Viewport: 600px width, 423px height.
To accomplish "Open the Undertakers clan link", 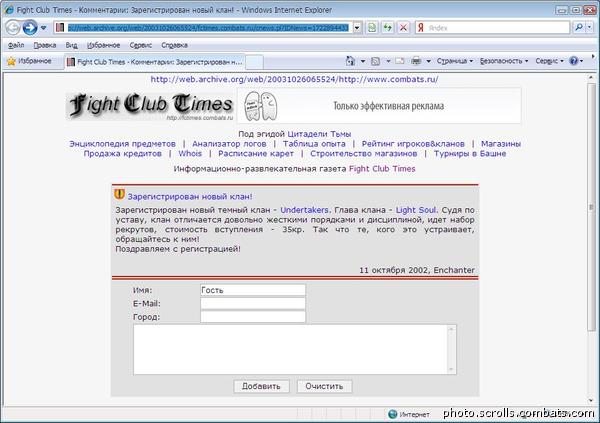I will pyautogui.click(x=304, y=210).
